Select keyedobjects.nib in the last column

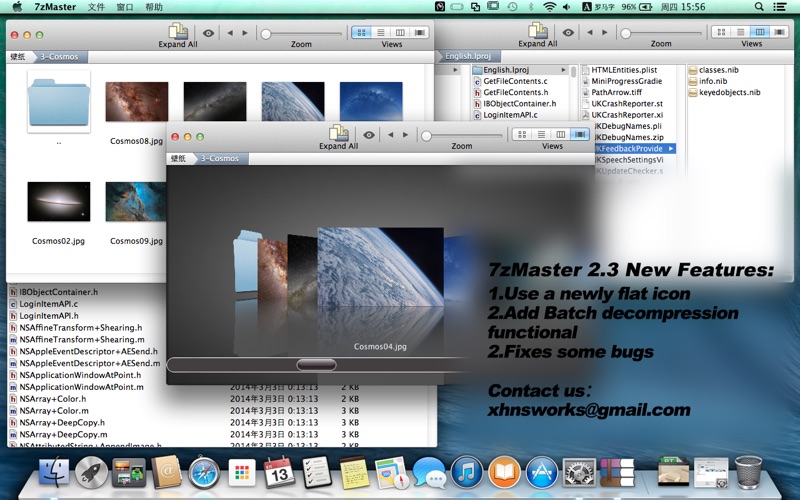pos(730,92)
